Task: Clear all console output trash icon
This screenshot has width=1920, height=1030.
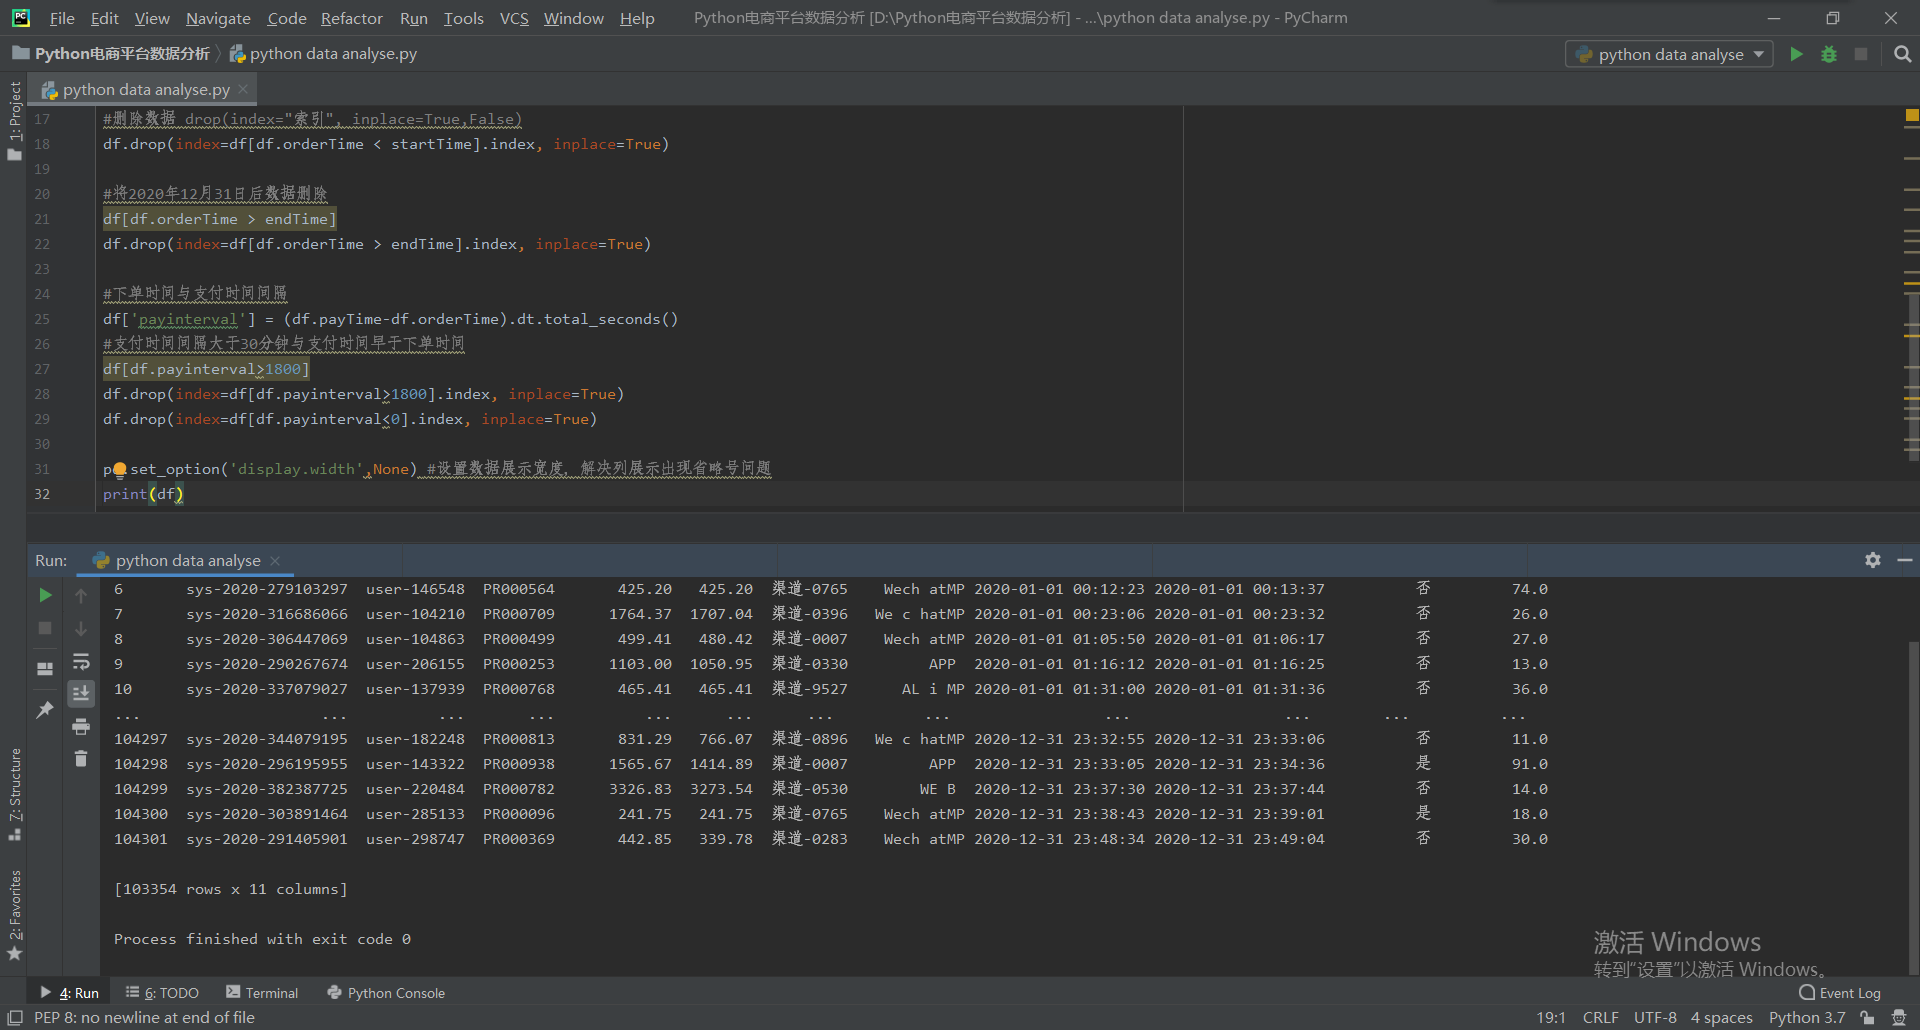Action: 81,759
